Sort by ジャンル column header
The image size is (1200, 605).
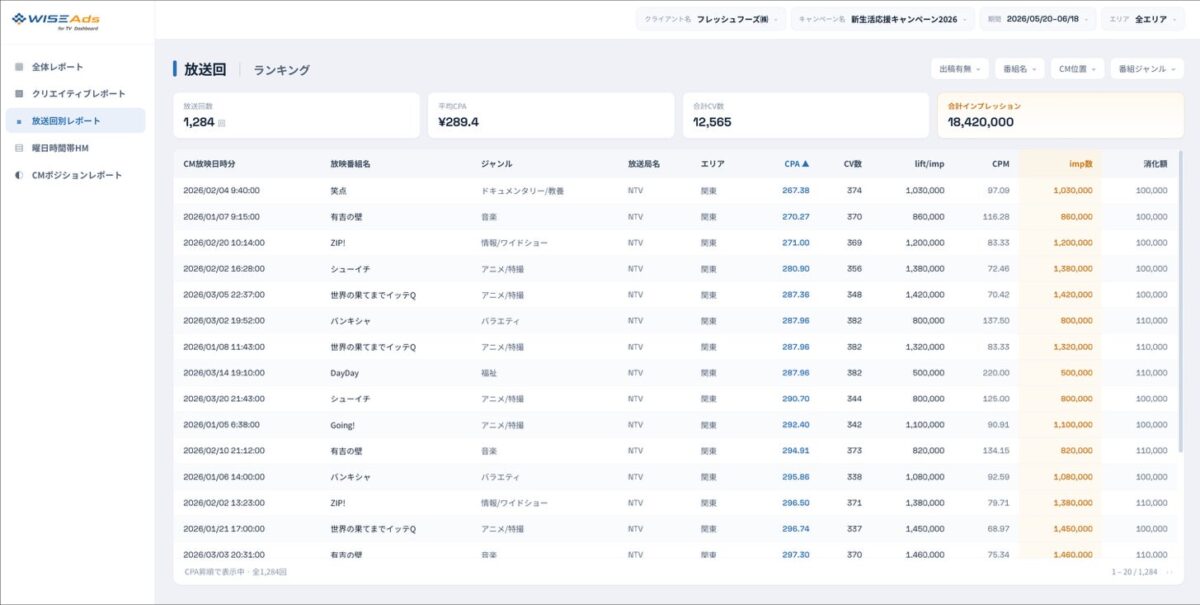tap(497, 164)
